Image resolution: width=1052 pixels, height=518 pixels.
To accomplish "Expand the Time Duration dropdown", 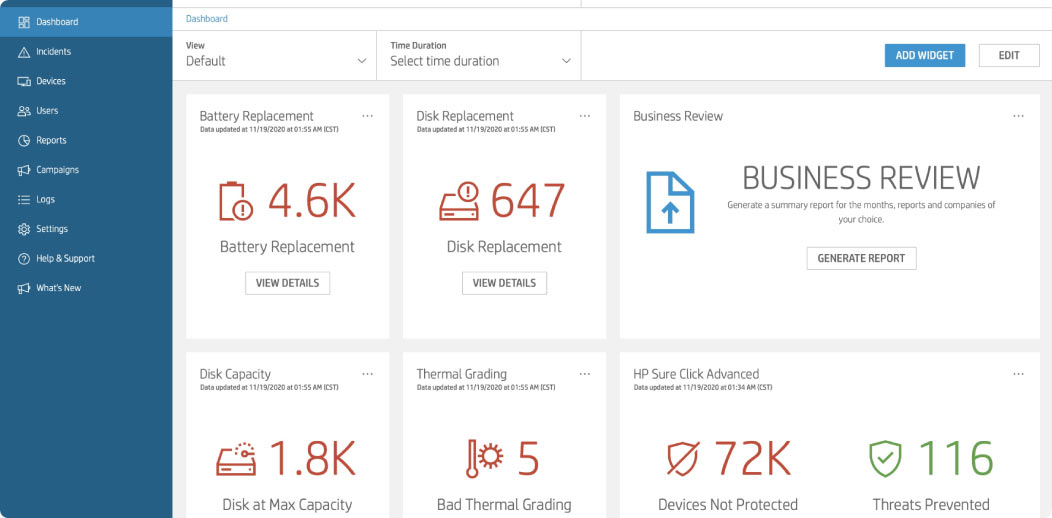I will pos(481,60).
